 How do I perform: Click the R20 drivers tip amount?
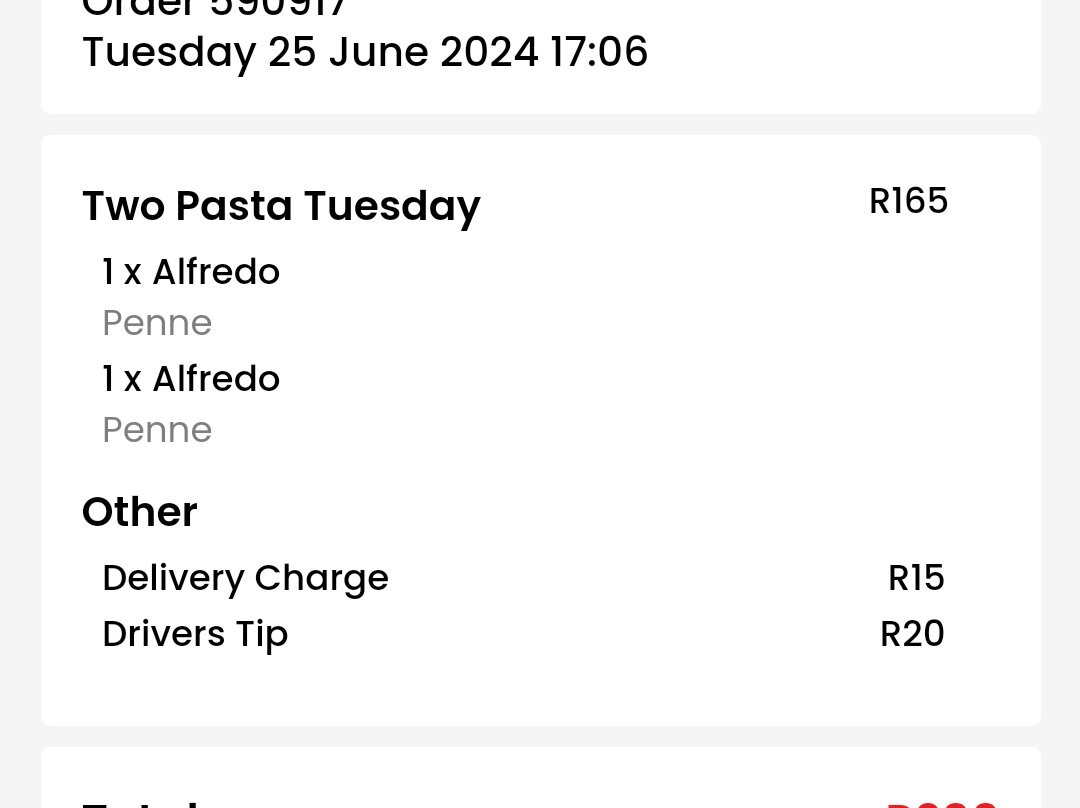pyautogui.click(x=912, y=633)
